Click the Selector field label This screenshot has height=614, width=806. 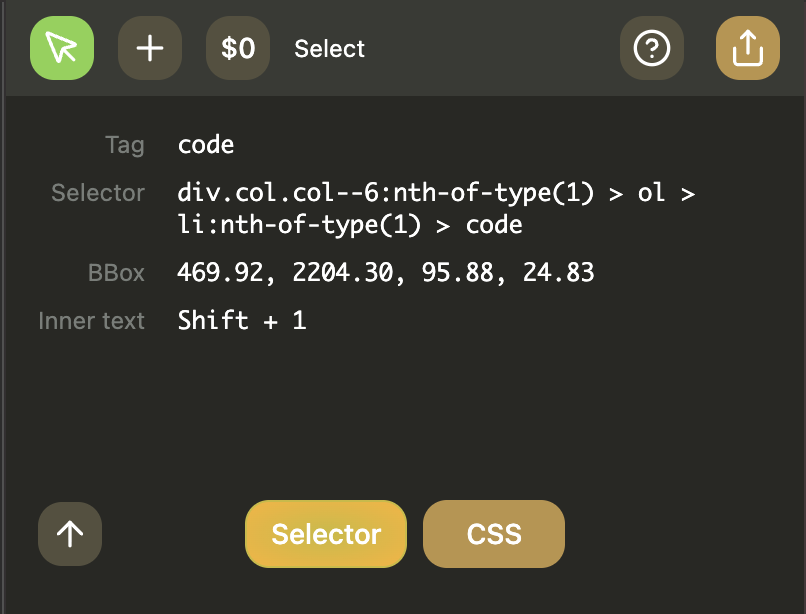point(98,193)
